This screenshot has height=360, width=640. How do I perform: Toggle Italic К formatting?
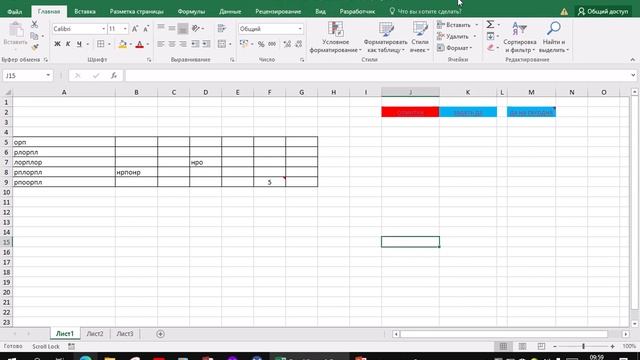click(68, 44)
